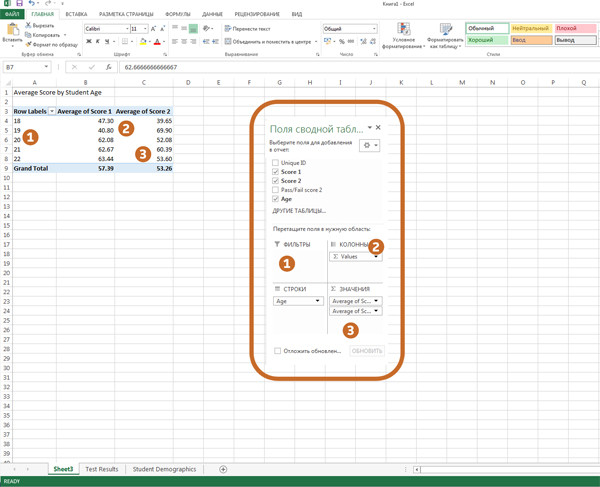The height and width of the screenshot is (487, 600).
Task: Switch to the Student Demographics sheet
Action: 164,469
